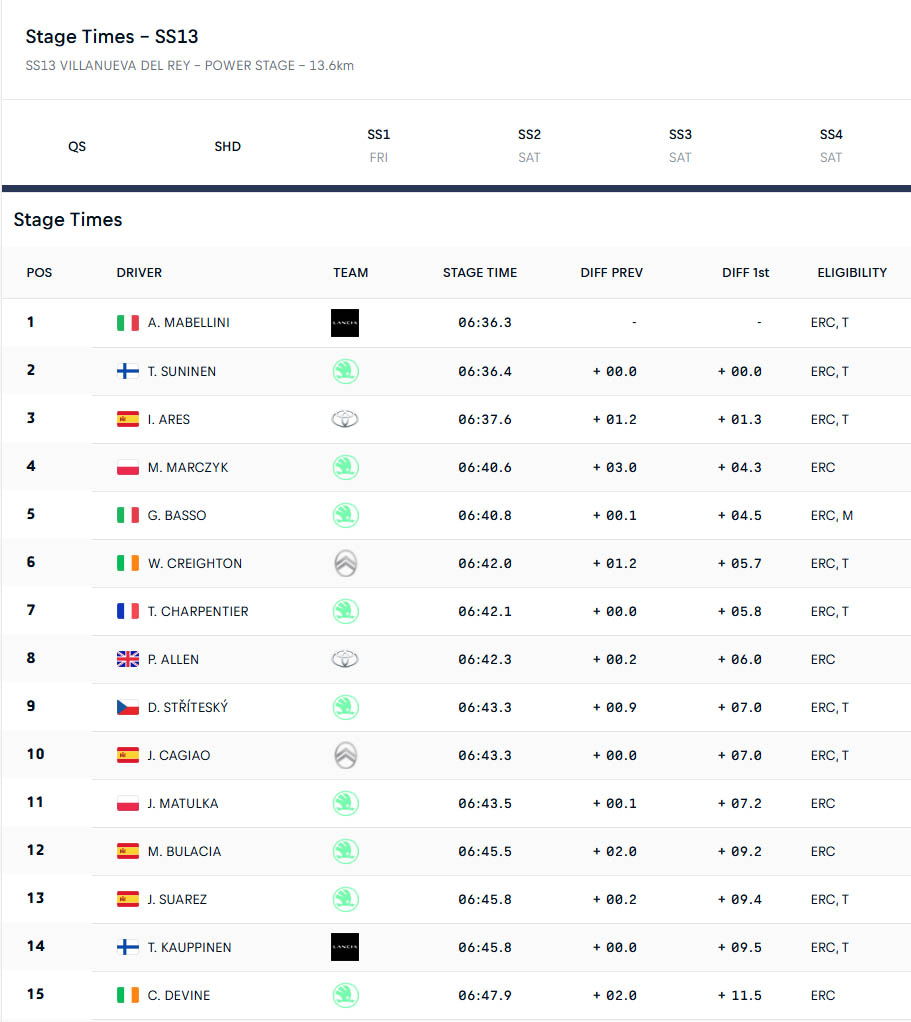Click the Citroën logo for W. Creighton

tap(345, 564)
